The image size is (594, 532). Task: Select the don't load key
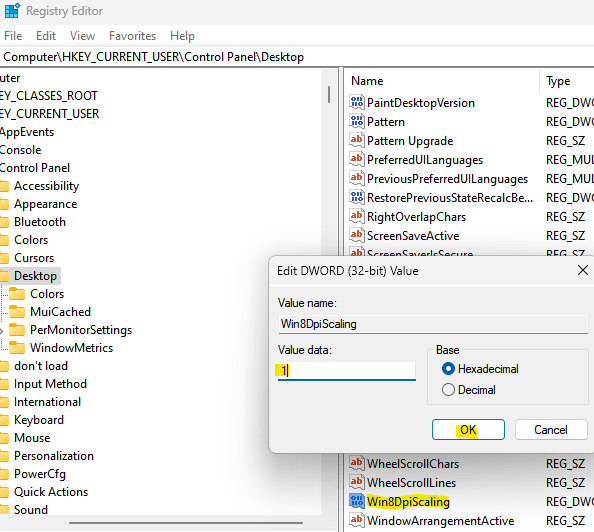[41, 366]
